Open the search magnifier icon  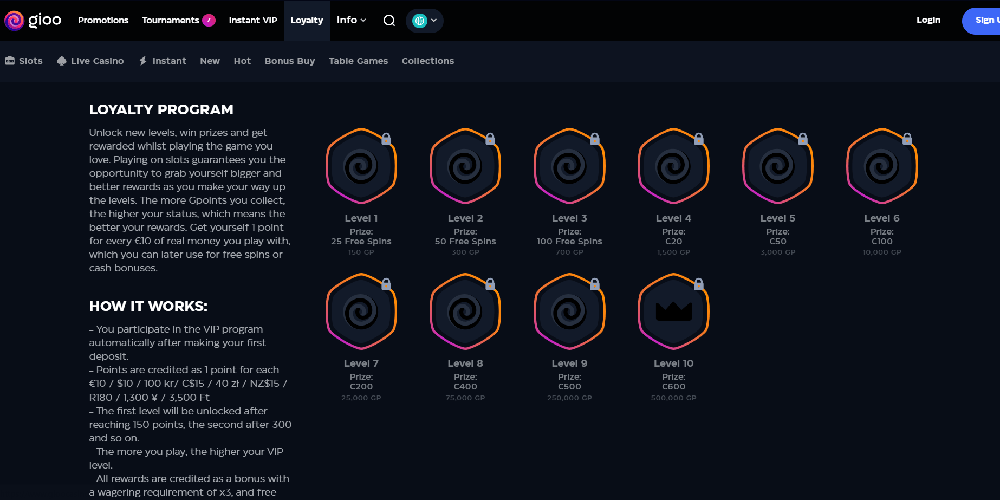(x=389, y=20)
